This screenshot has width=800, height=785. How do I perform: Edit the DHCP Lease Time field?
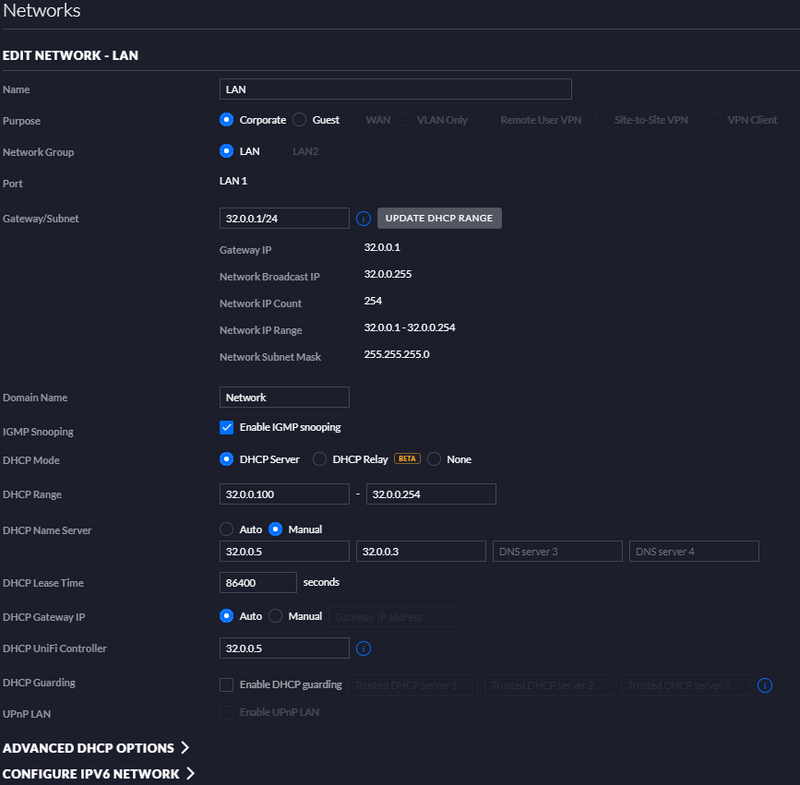pyautogui.click(x=258, y=582)
